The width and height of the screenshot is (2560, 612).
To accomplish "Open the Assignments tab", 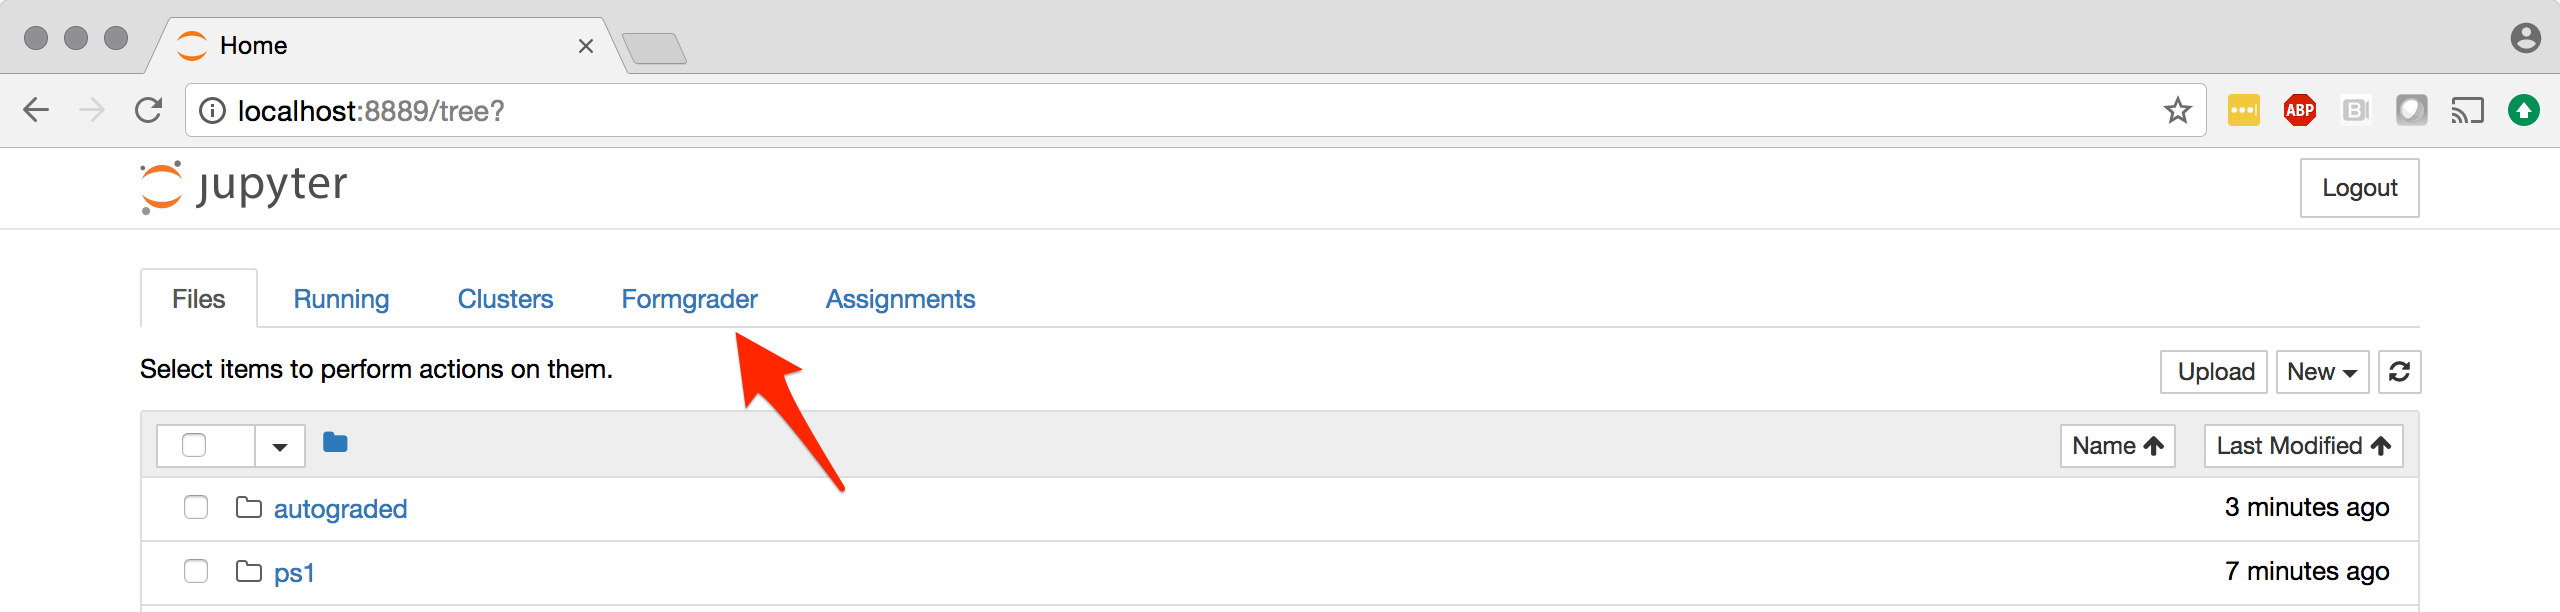I will point(900,299).
